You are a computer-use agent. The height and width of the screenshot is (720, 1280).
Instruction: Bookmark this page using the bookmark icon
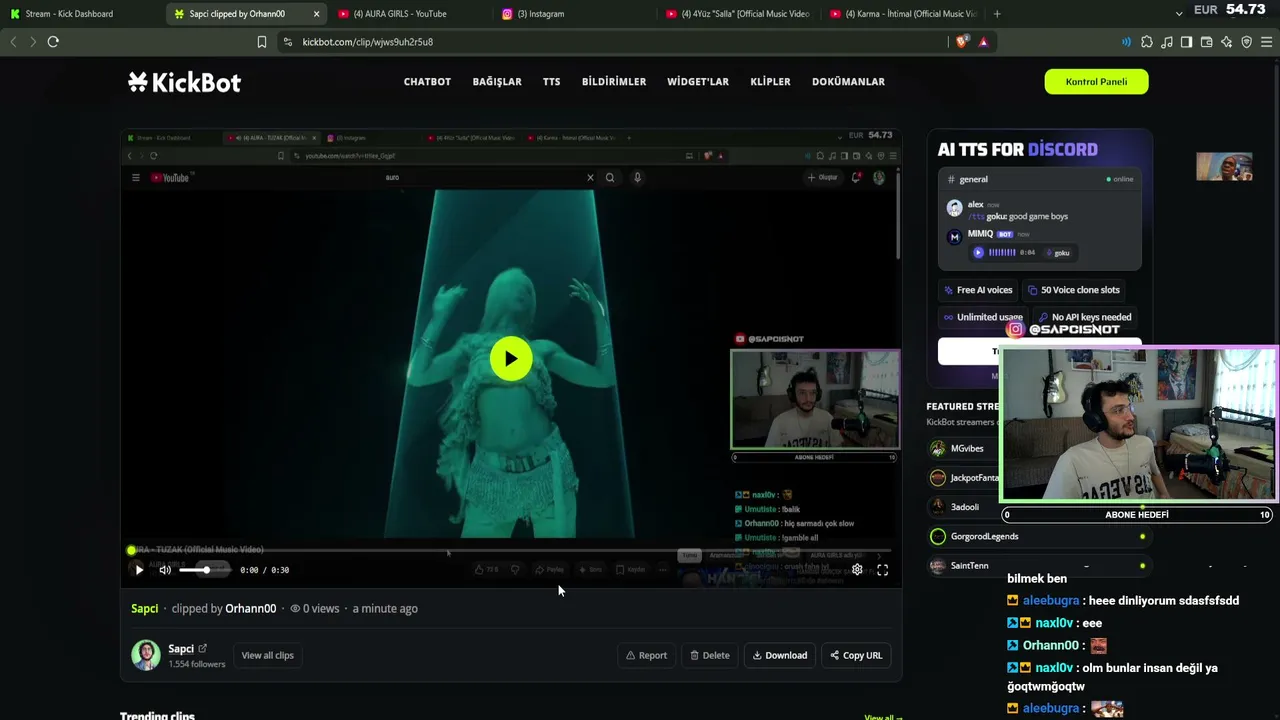point(262,42)
